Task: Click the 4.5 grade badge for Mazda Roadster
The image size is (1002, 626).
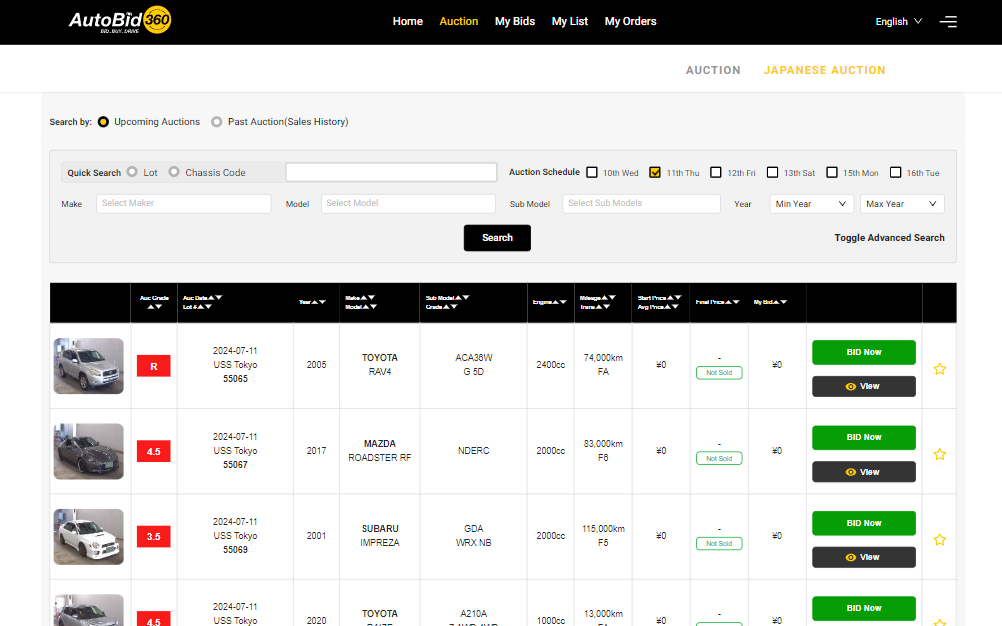Action: pos(153,452)
